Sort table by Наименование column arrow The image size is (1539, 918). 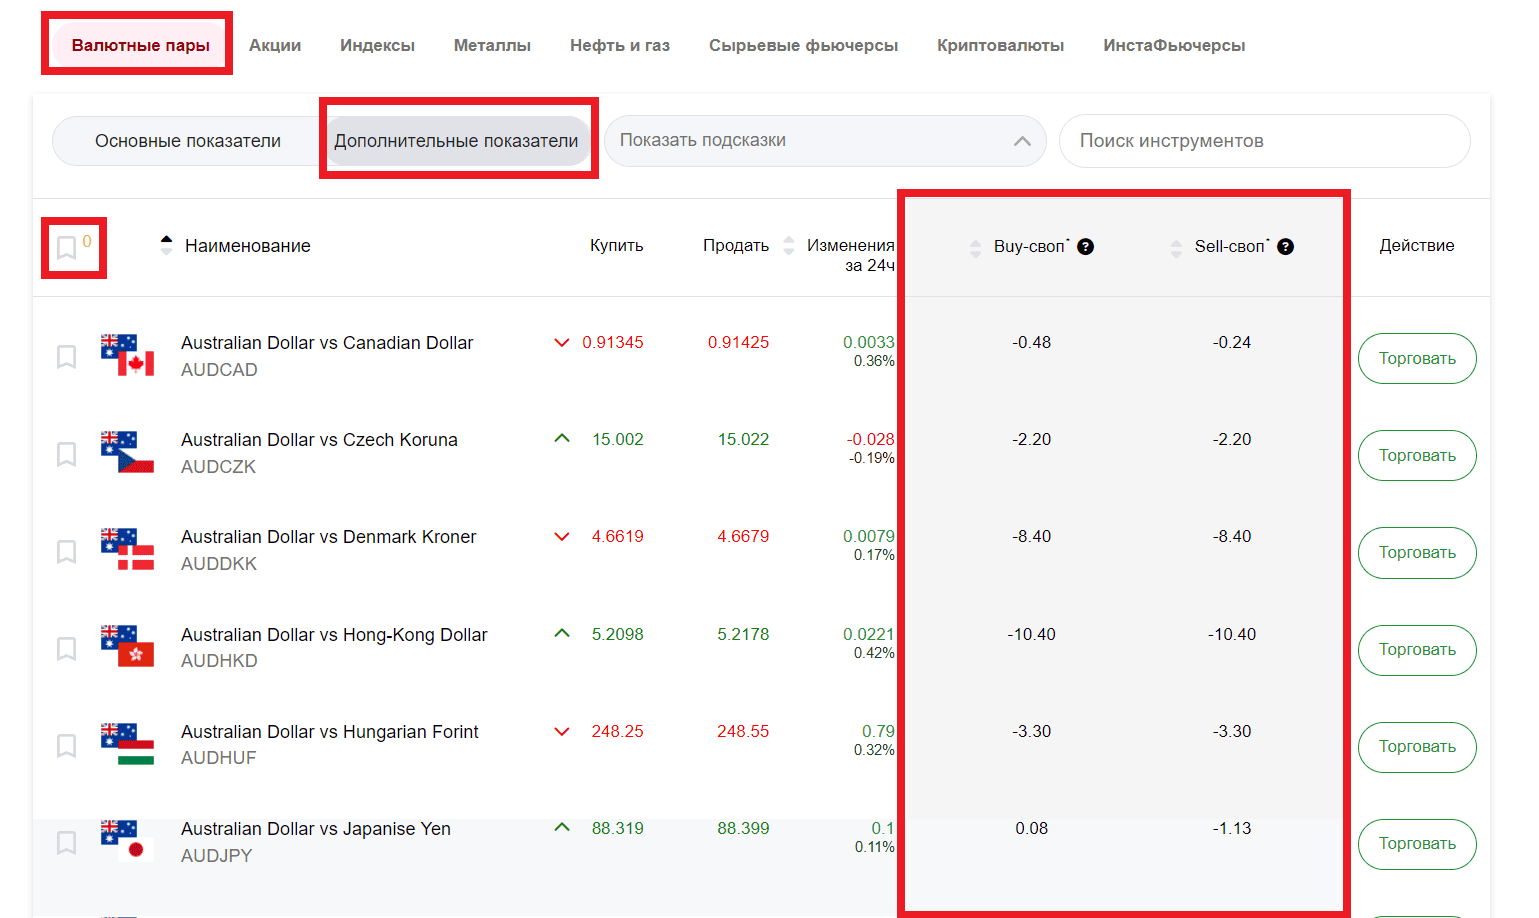[x=166, y=245]
